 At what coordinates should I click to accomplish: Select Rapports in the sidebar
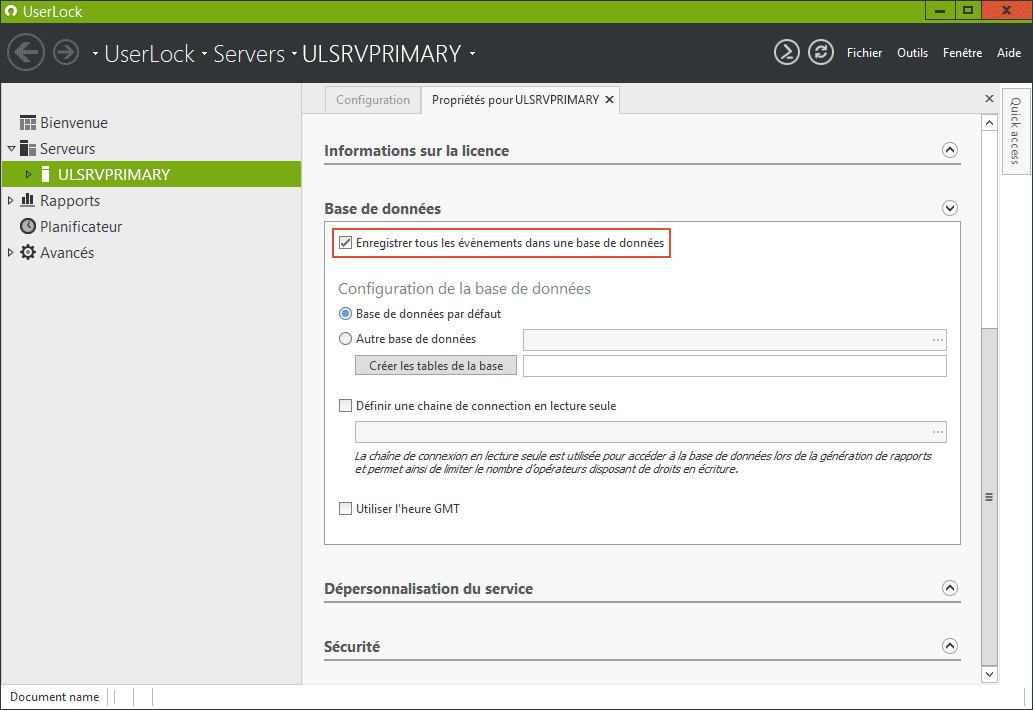point(70,200)
